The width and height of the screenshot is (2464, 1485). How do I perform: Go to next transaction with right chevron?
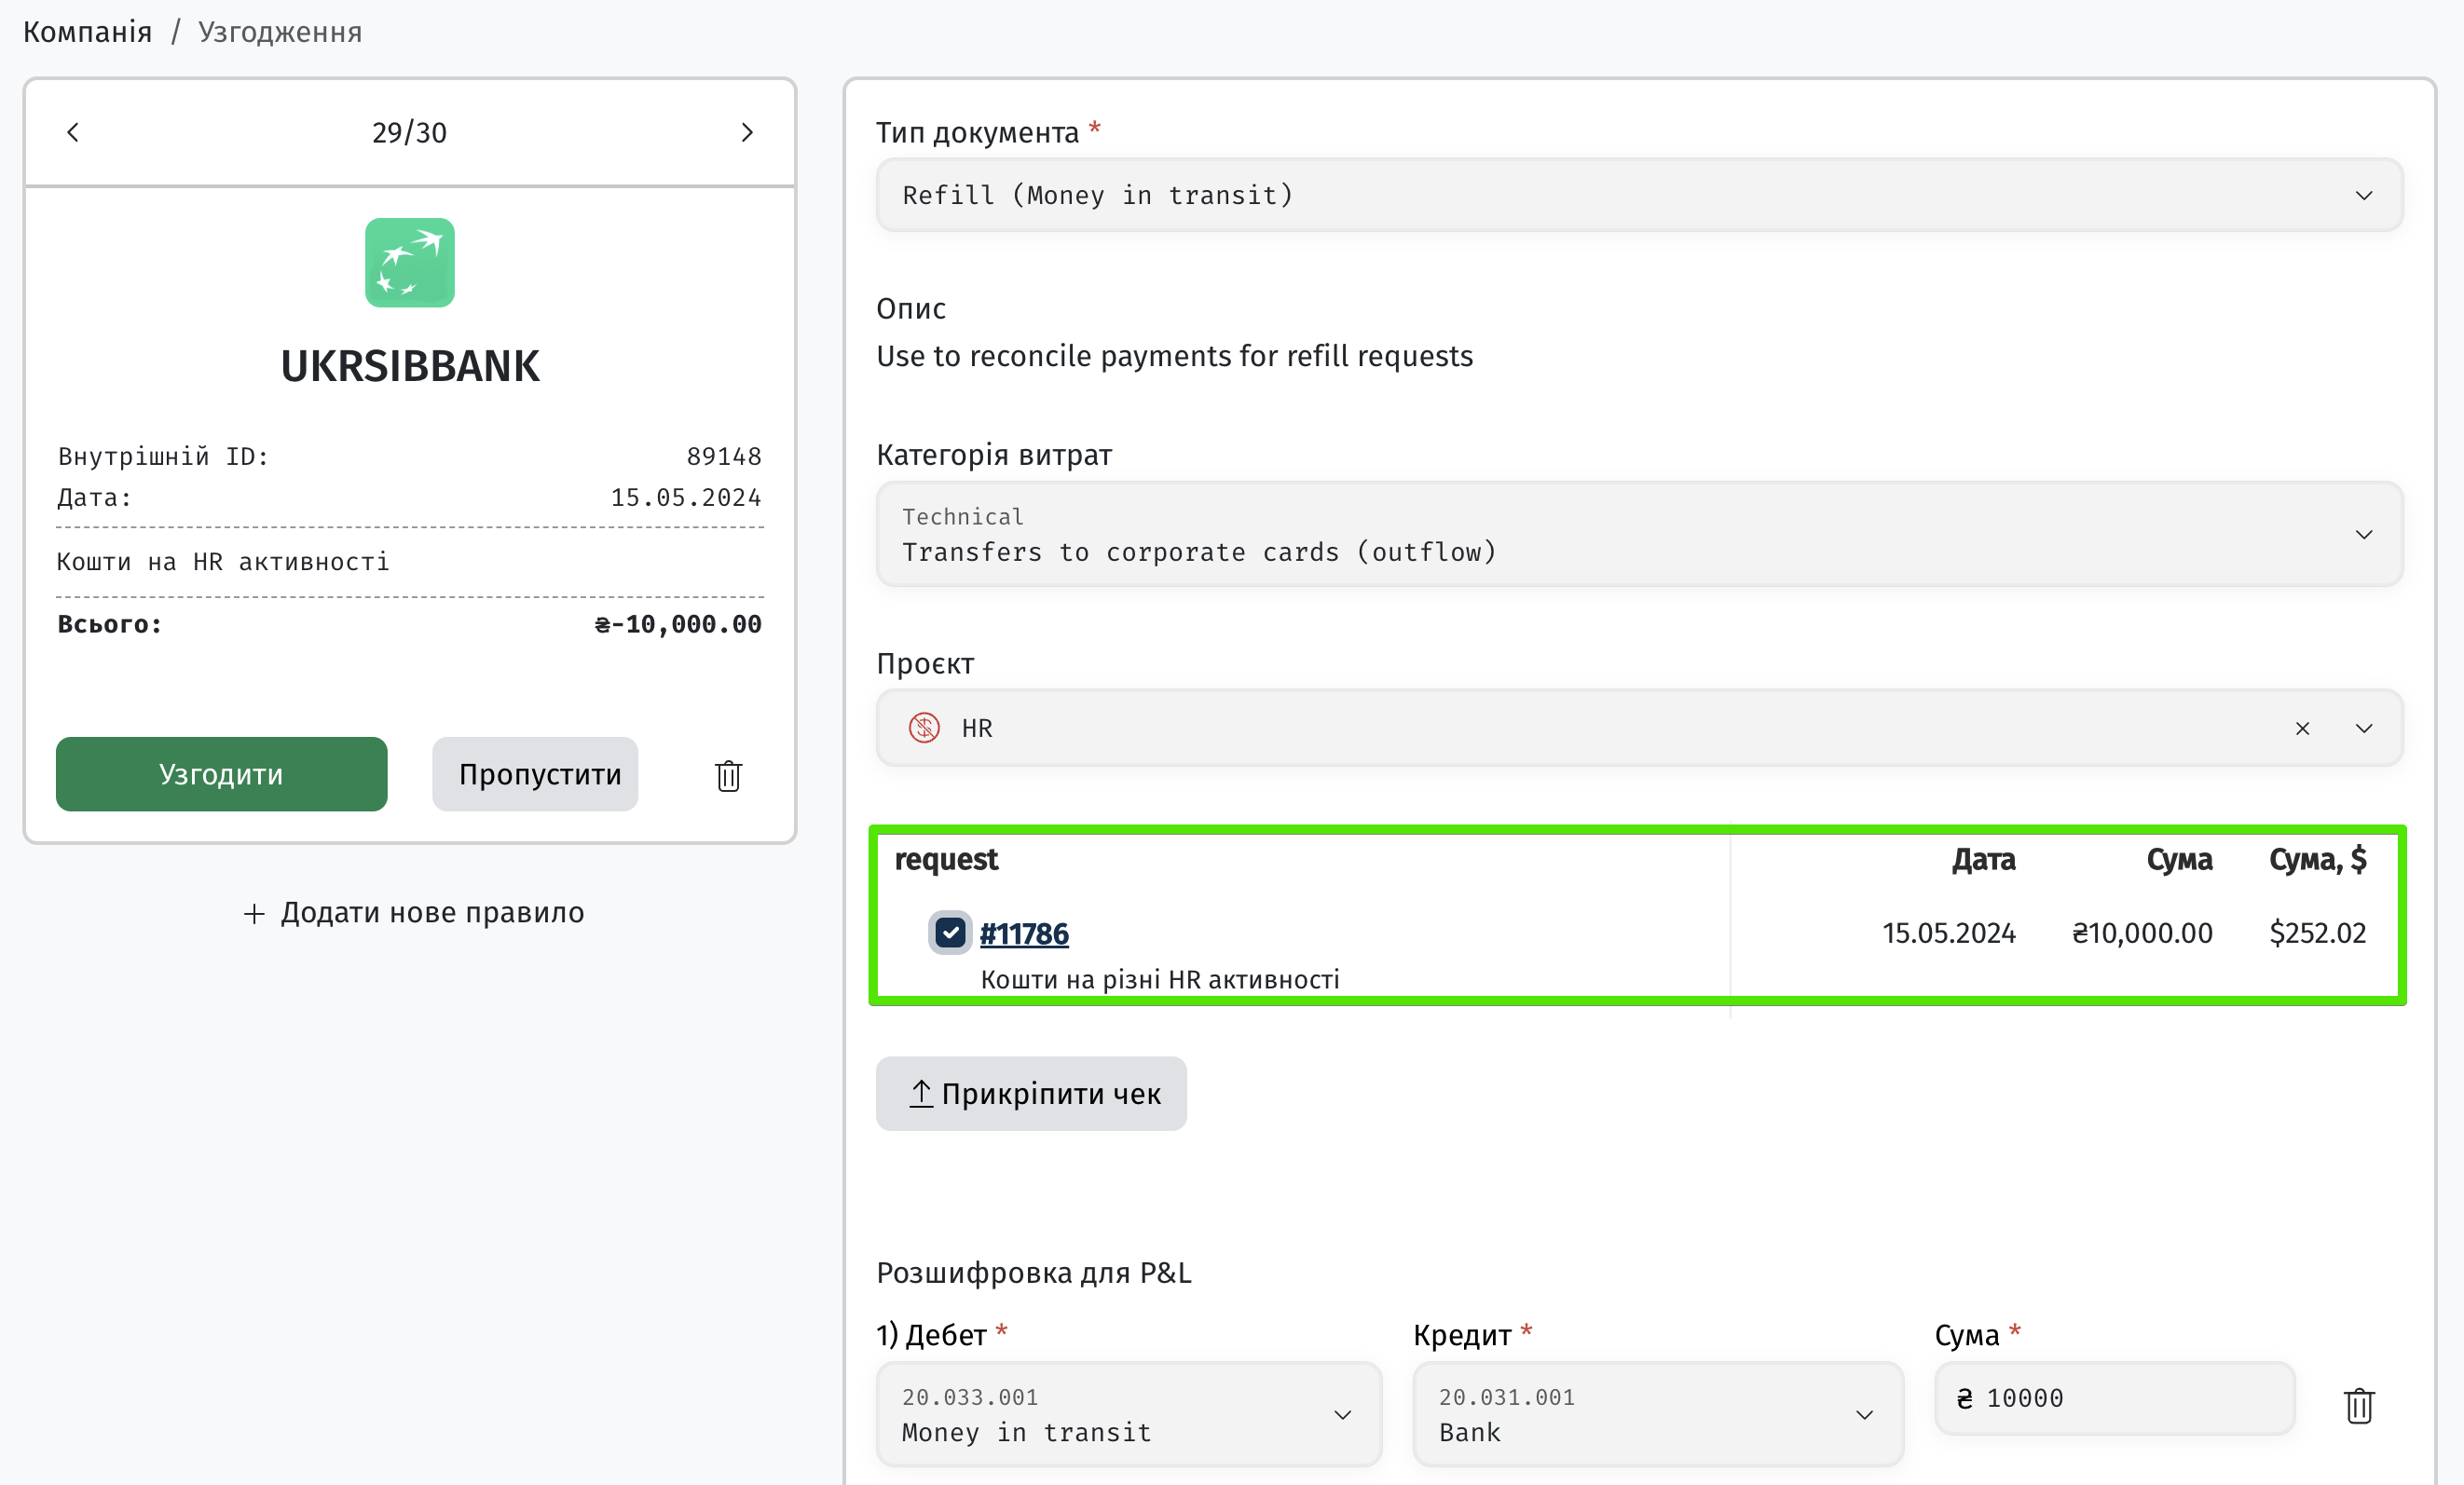(747, 132)
